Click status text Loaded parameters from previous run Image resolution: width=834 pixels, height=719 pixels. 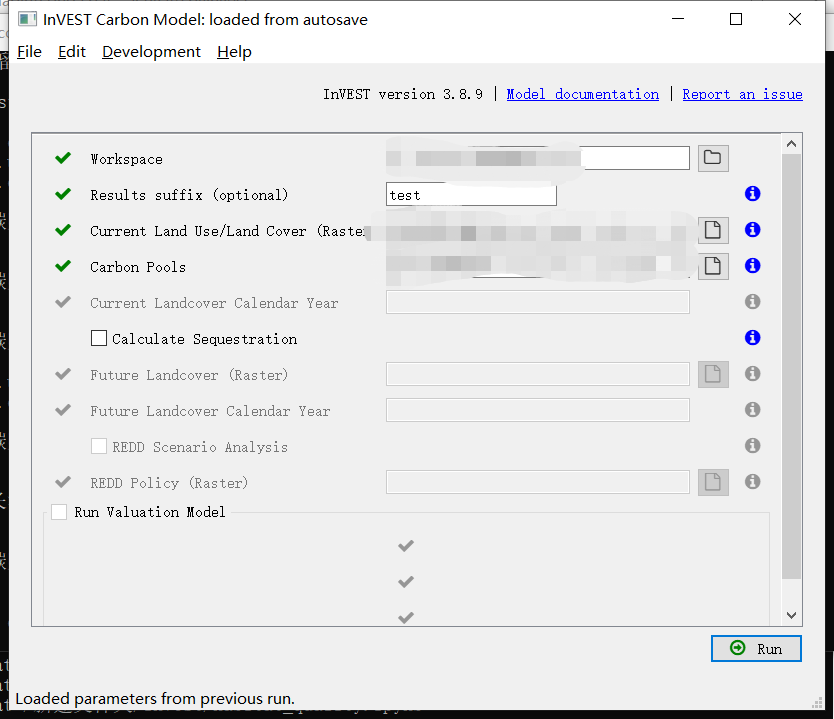(155, 698)
